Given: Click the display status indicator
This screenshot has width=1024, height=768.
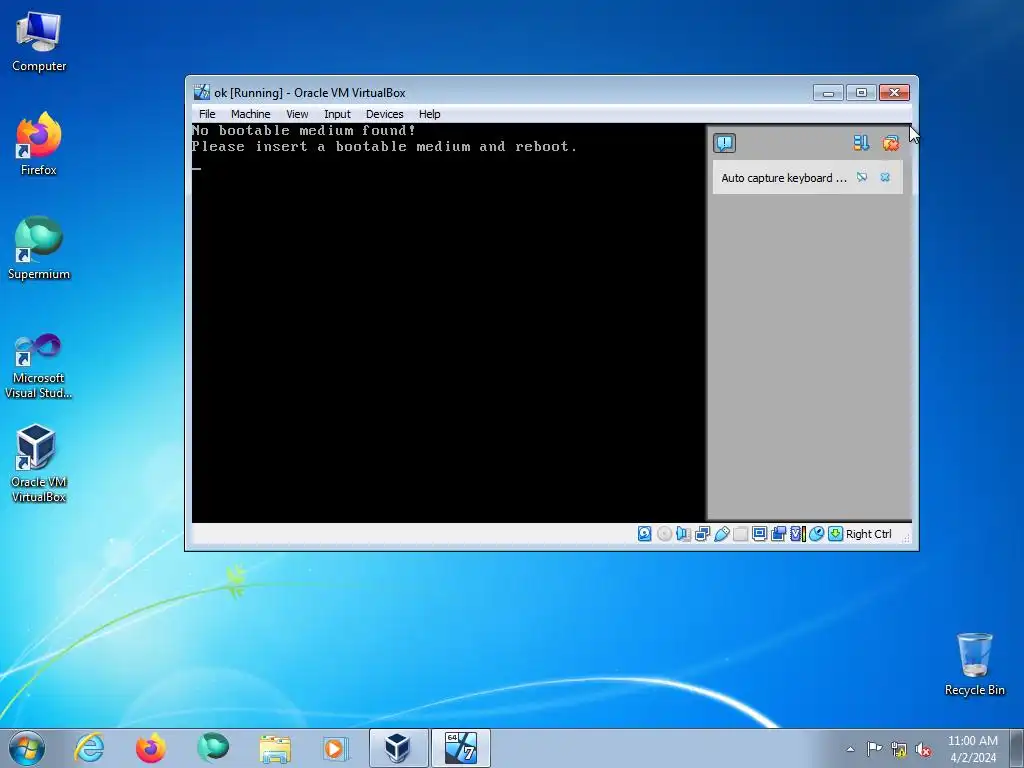Looking at the screenshot, I should click(x=760, y=534).
